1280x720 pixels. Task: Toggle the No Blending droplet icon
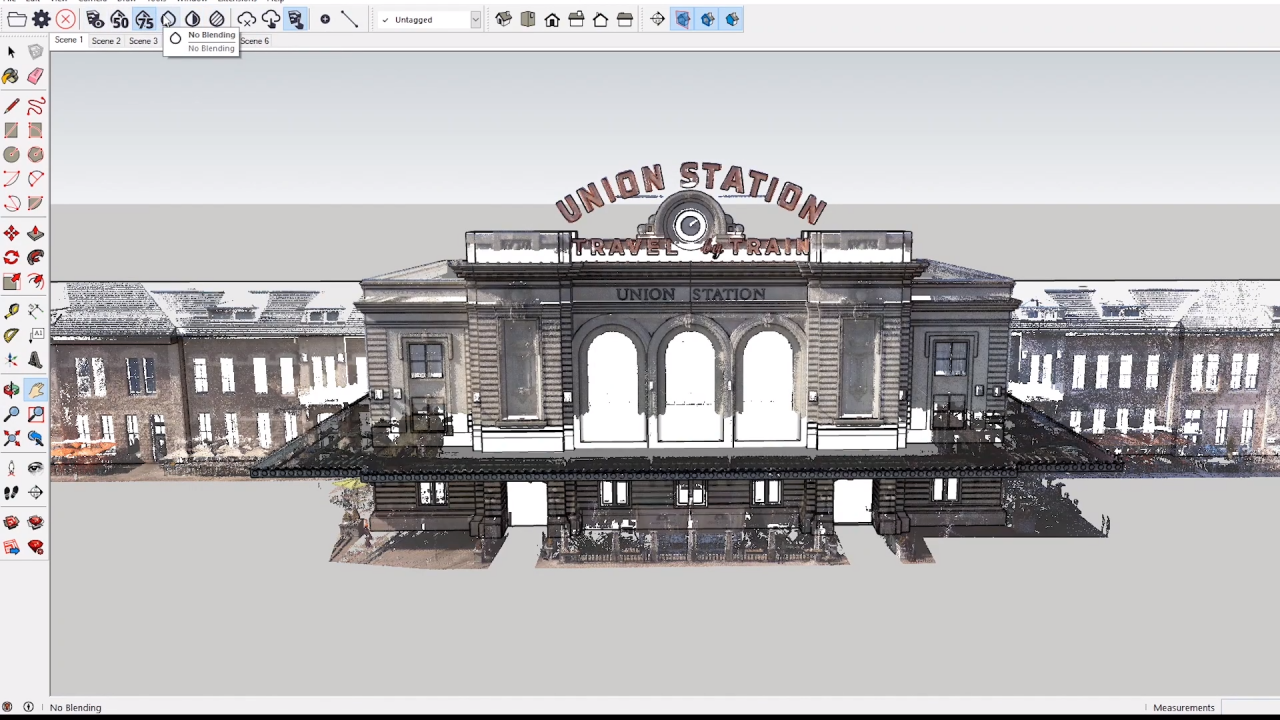pyautogui.click(x=168, y=19)
